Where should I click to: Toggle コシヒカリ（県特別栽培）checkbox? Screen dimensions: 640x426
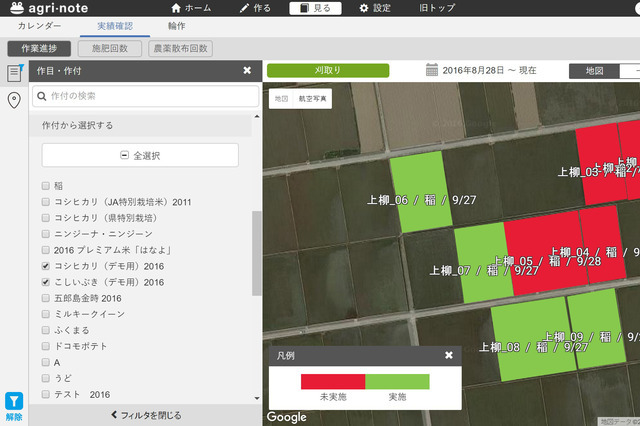pos(46,218)
